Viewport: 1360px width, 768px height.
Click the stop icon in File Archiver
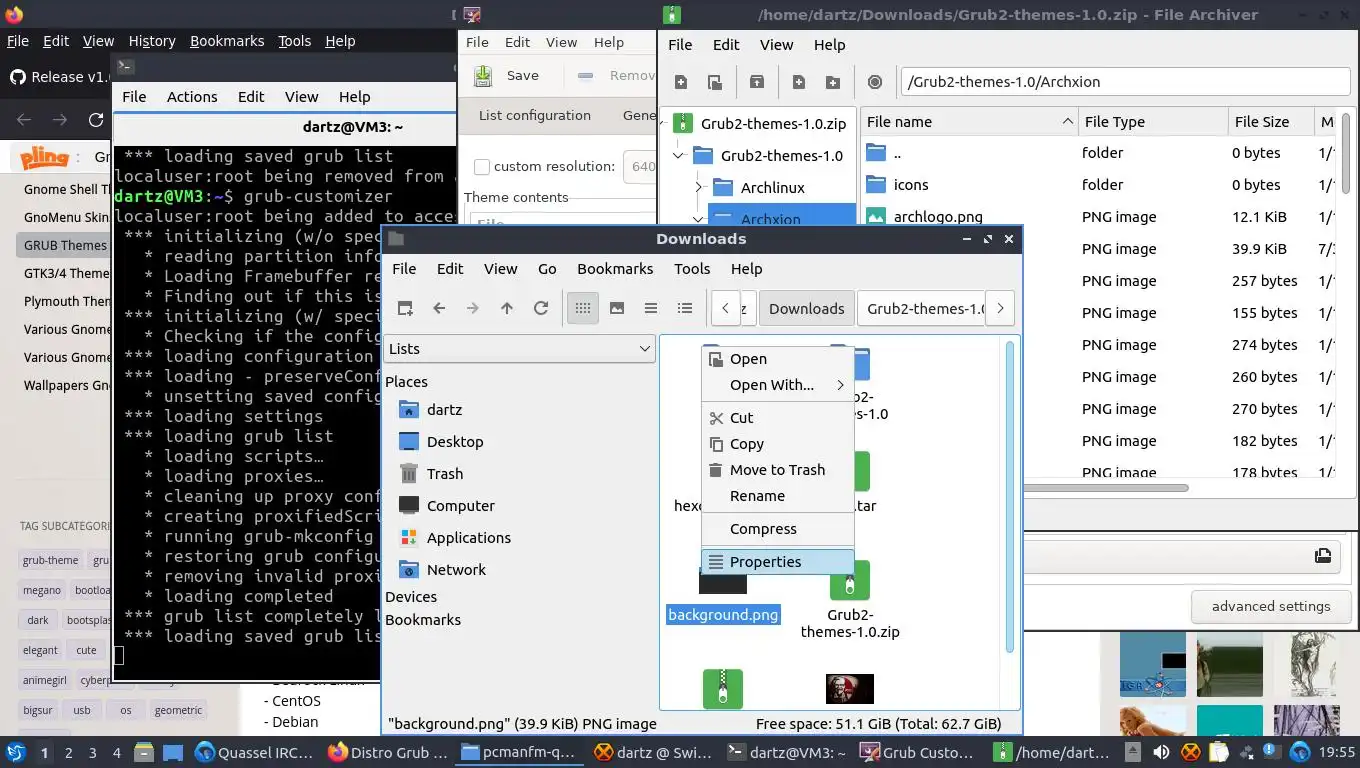point(875,82)
